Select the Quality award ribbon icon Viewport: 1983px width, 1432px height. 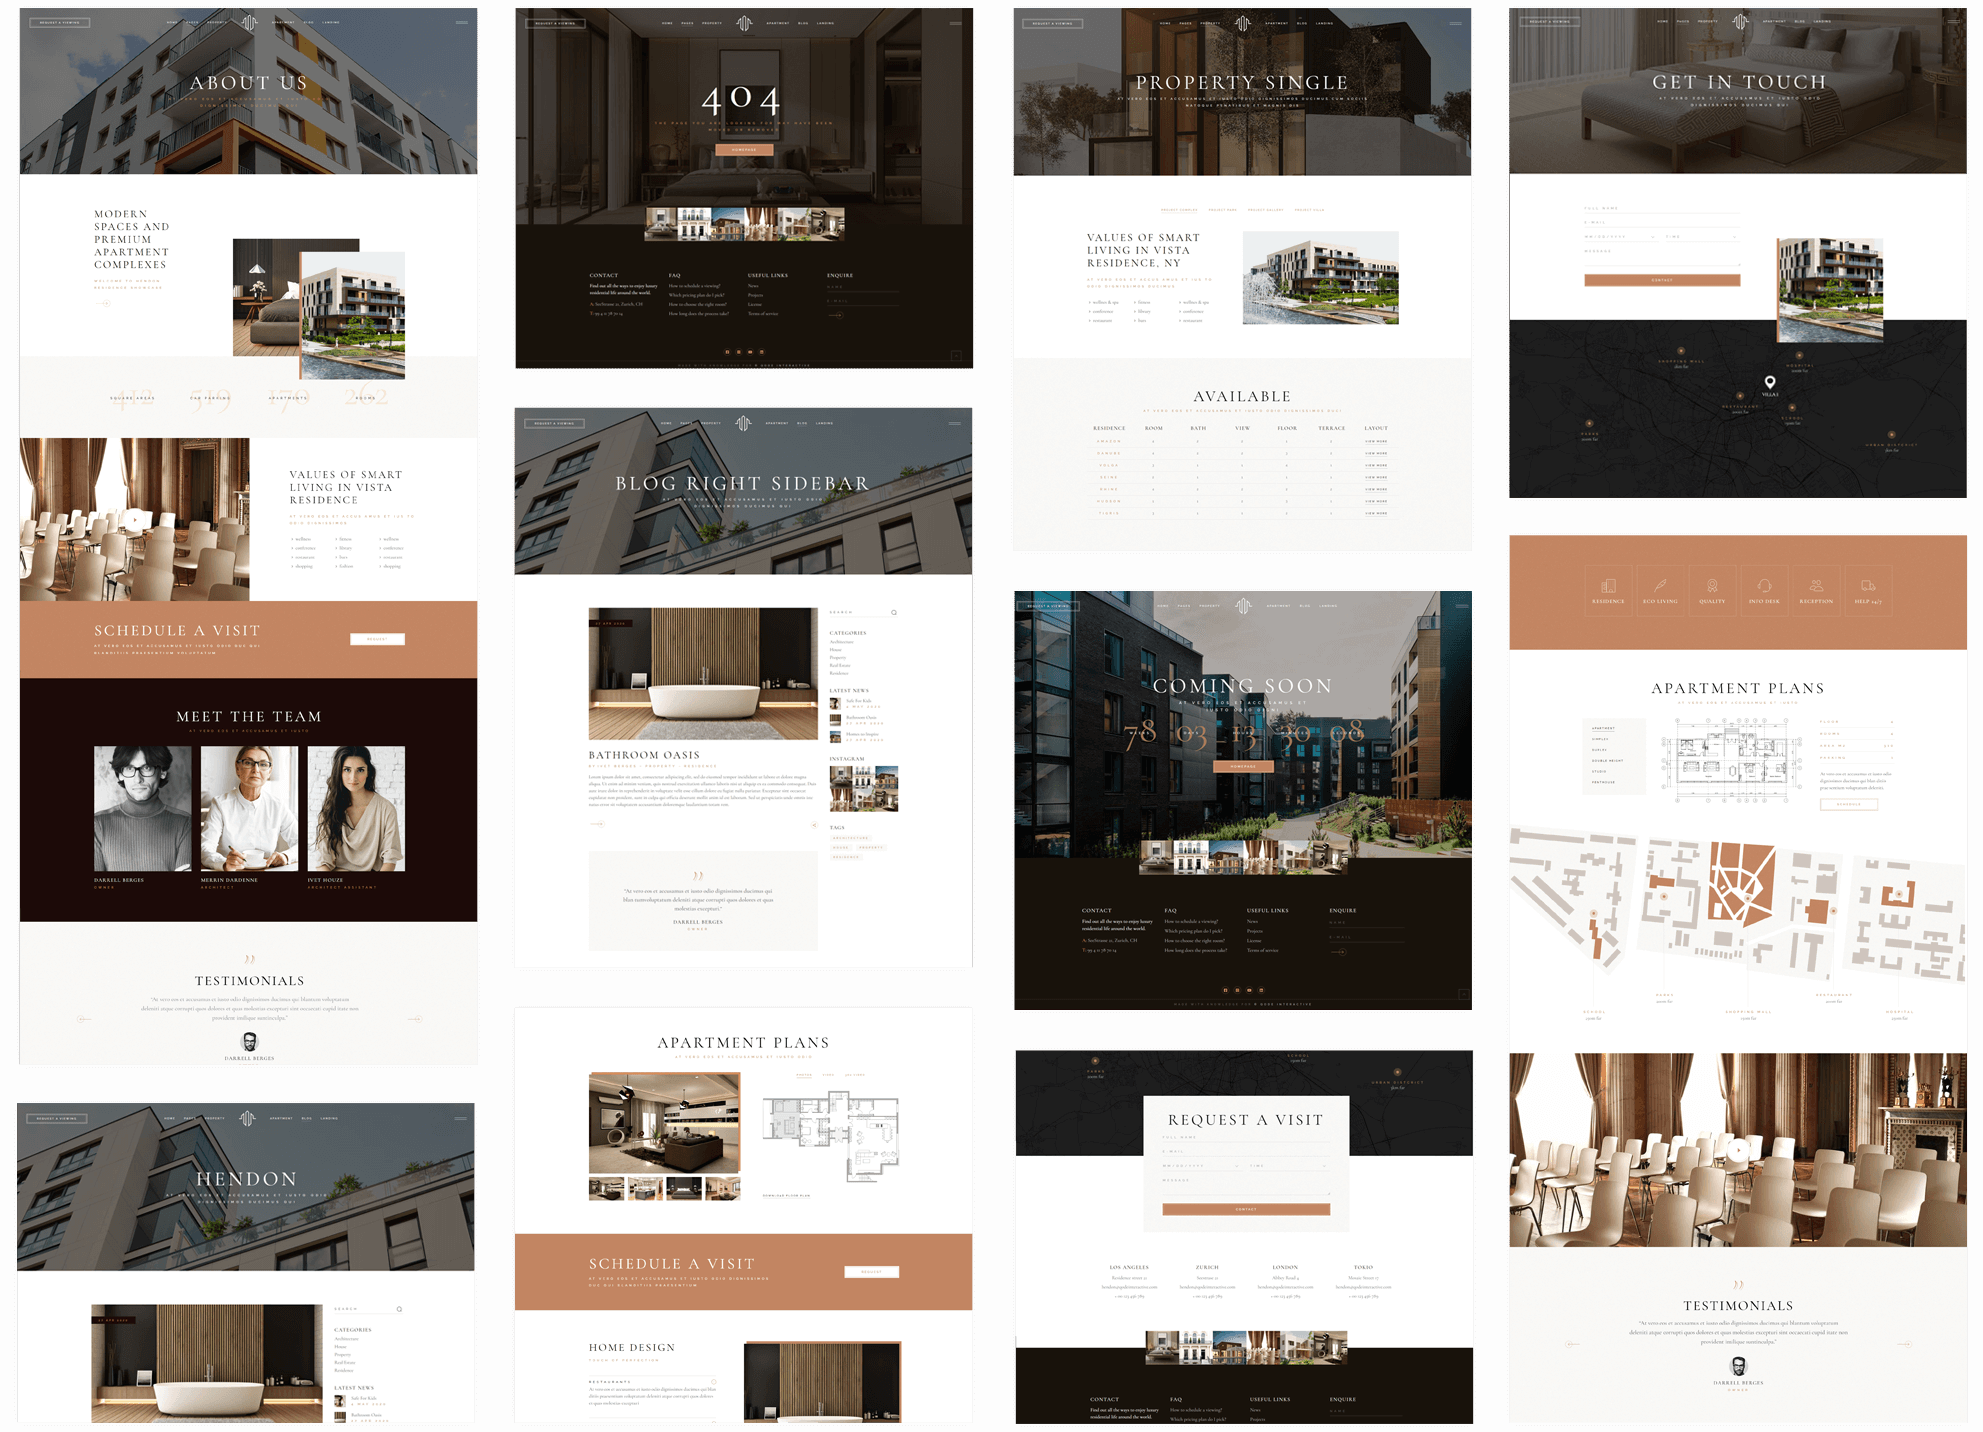tap(1712, 585)
